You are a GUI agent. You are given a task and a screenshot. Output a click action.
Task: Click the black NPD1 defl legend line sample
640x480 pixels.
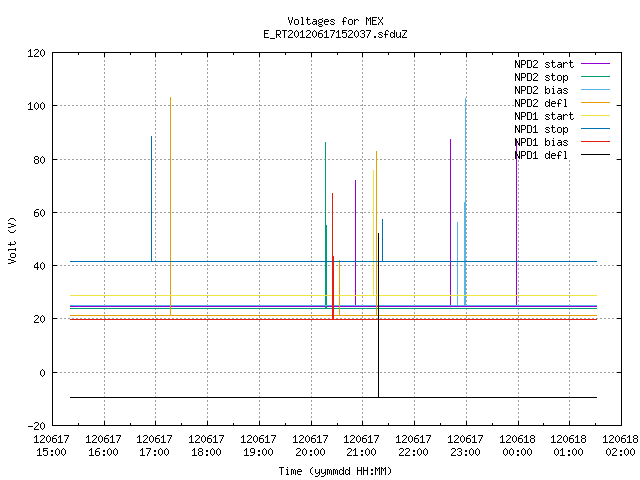tap(596, 155)
